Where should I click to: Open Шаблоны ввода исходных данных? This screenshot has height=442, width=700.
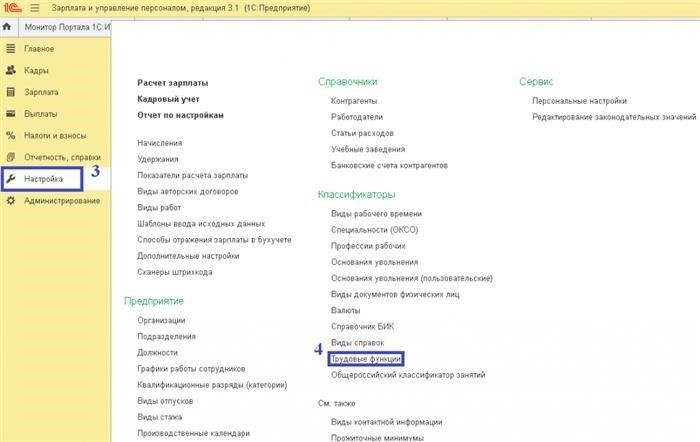pyautogui.click(x=201, y=223)
